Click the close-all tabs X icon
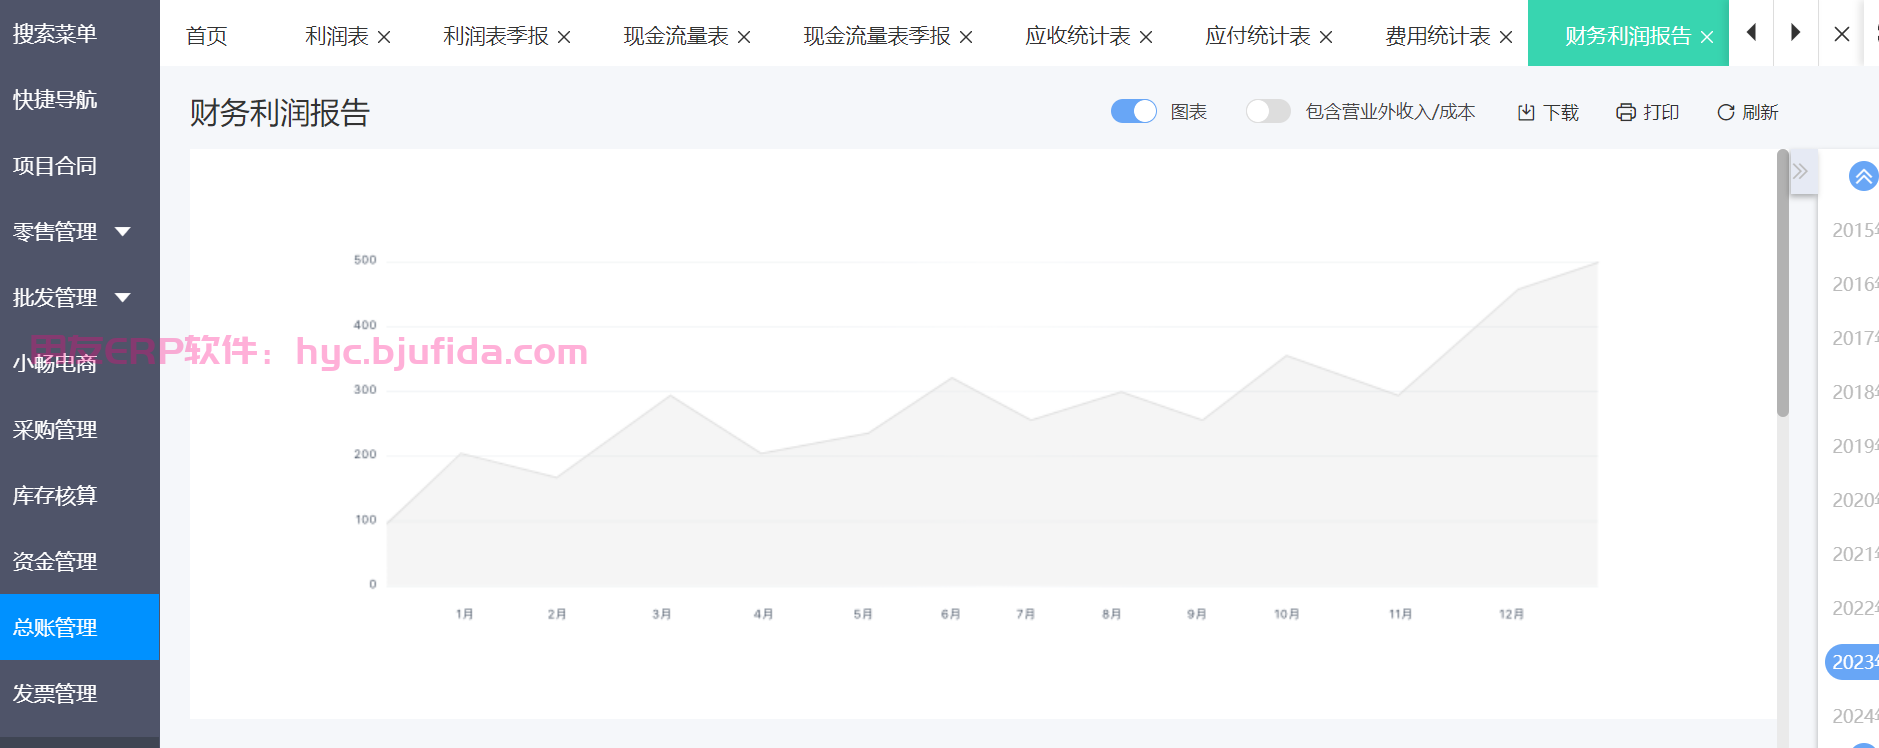The width and height of the screenshot is (1879, 748). 1842,33
